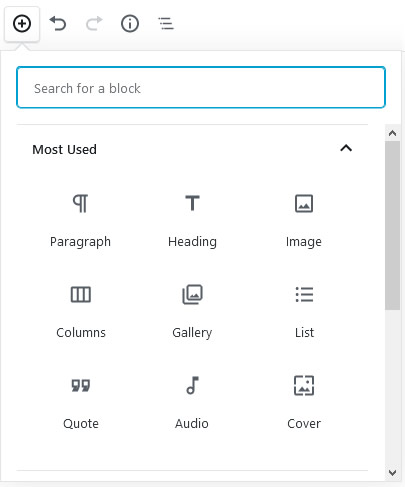Click the scrollbar down arrow
Screen dimensions: 405x487
(x=392, y=472)
